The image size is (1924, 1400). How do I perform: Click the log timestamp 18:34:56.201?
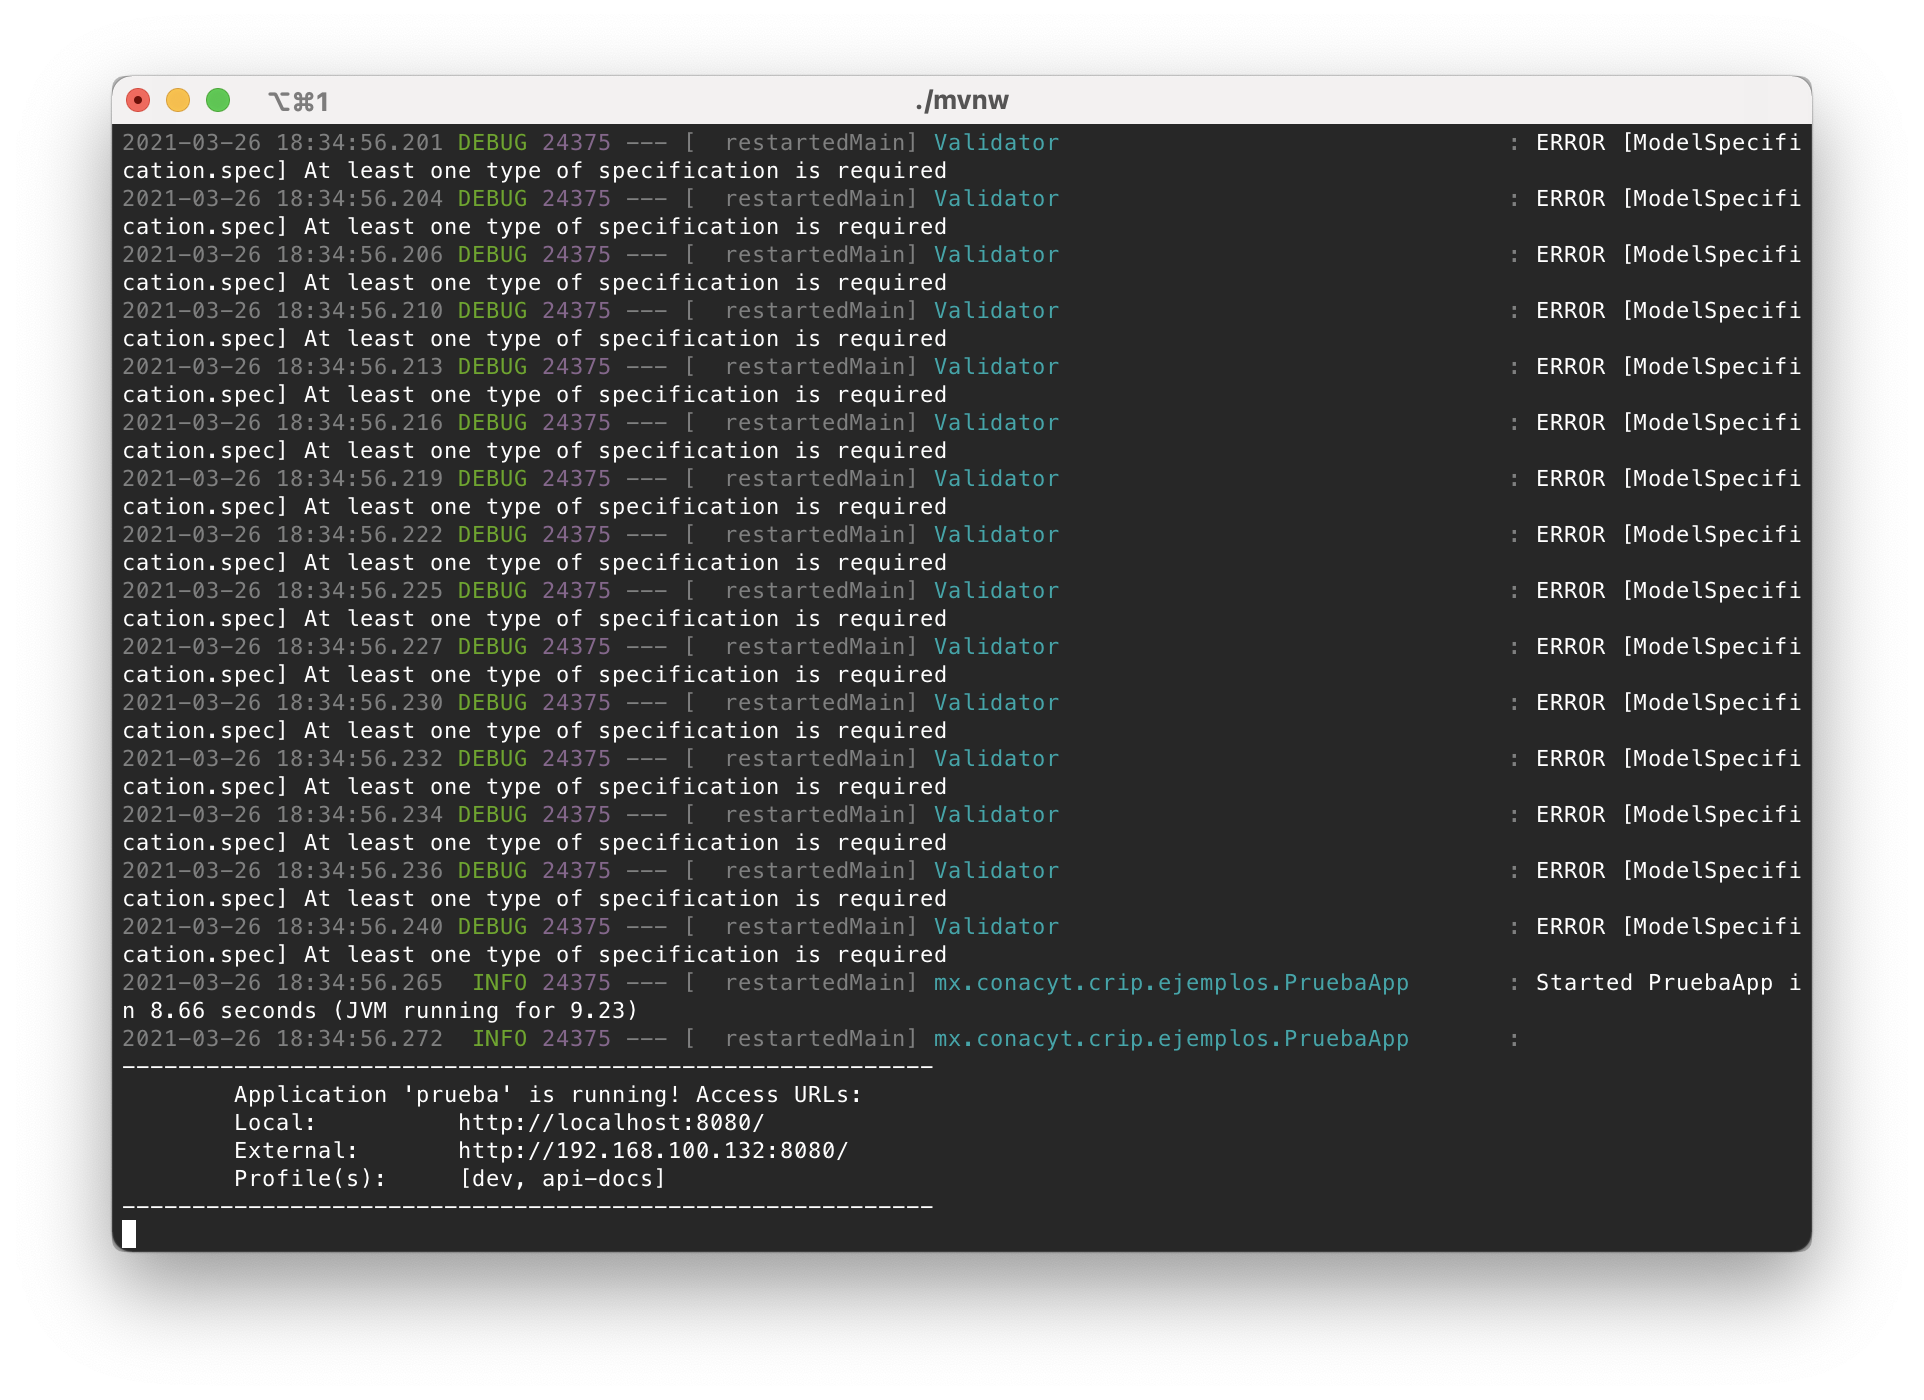click(x=359, y=143)
